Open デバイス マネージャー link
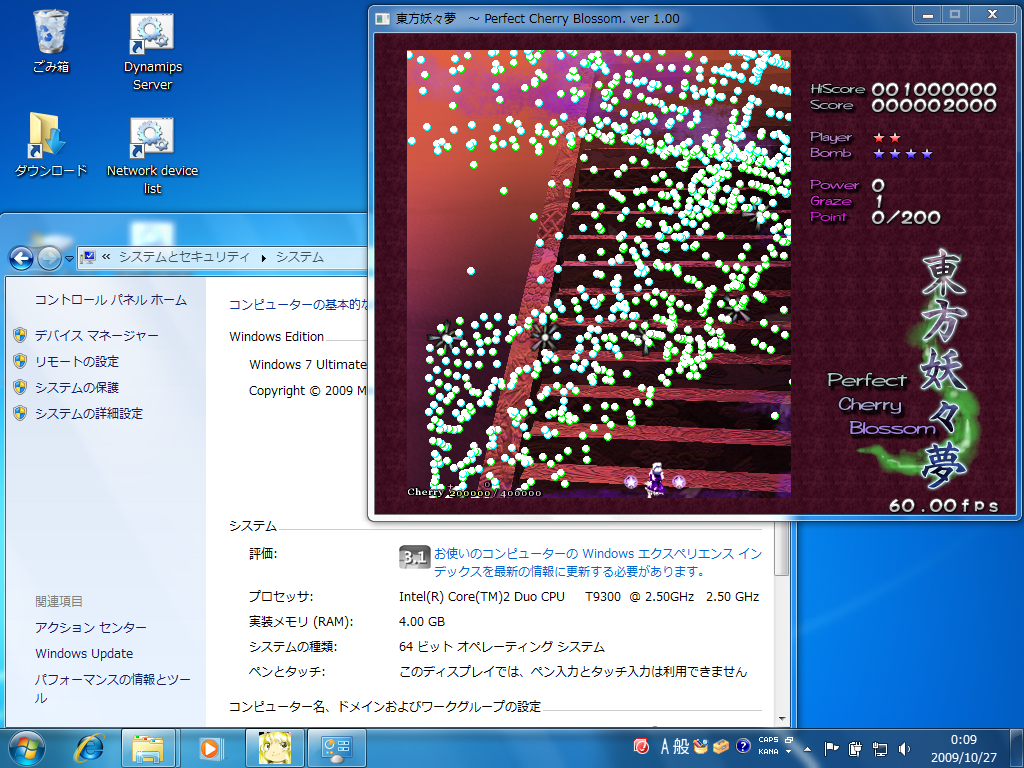The image size is (1024, 768). (x=96, y=335)
